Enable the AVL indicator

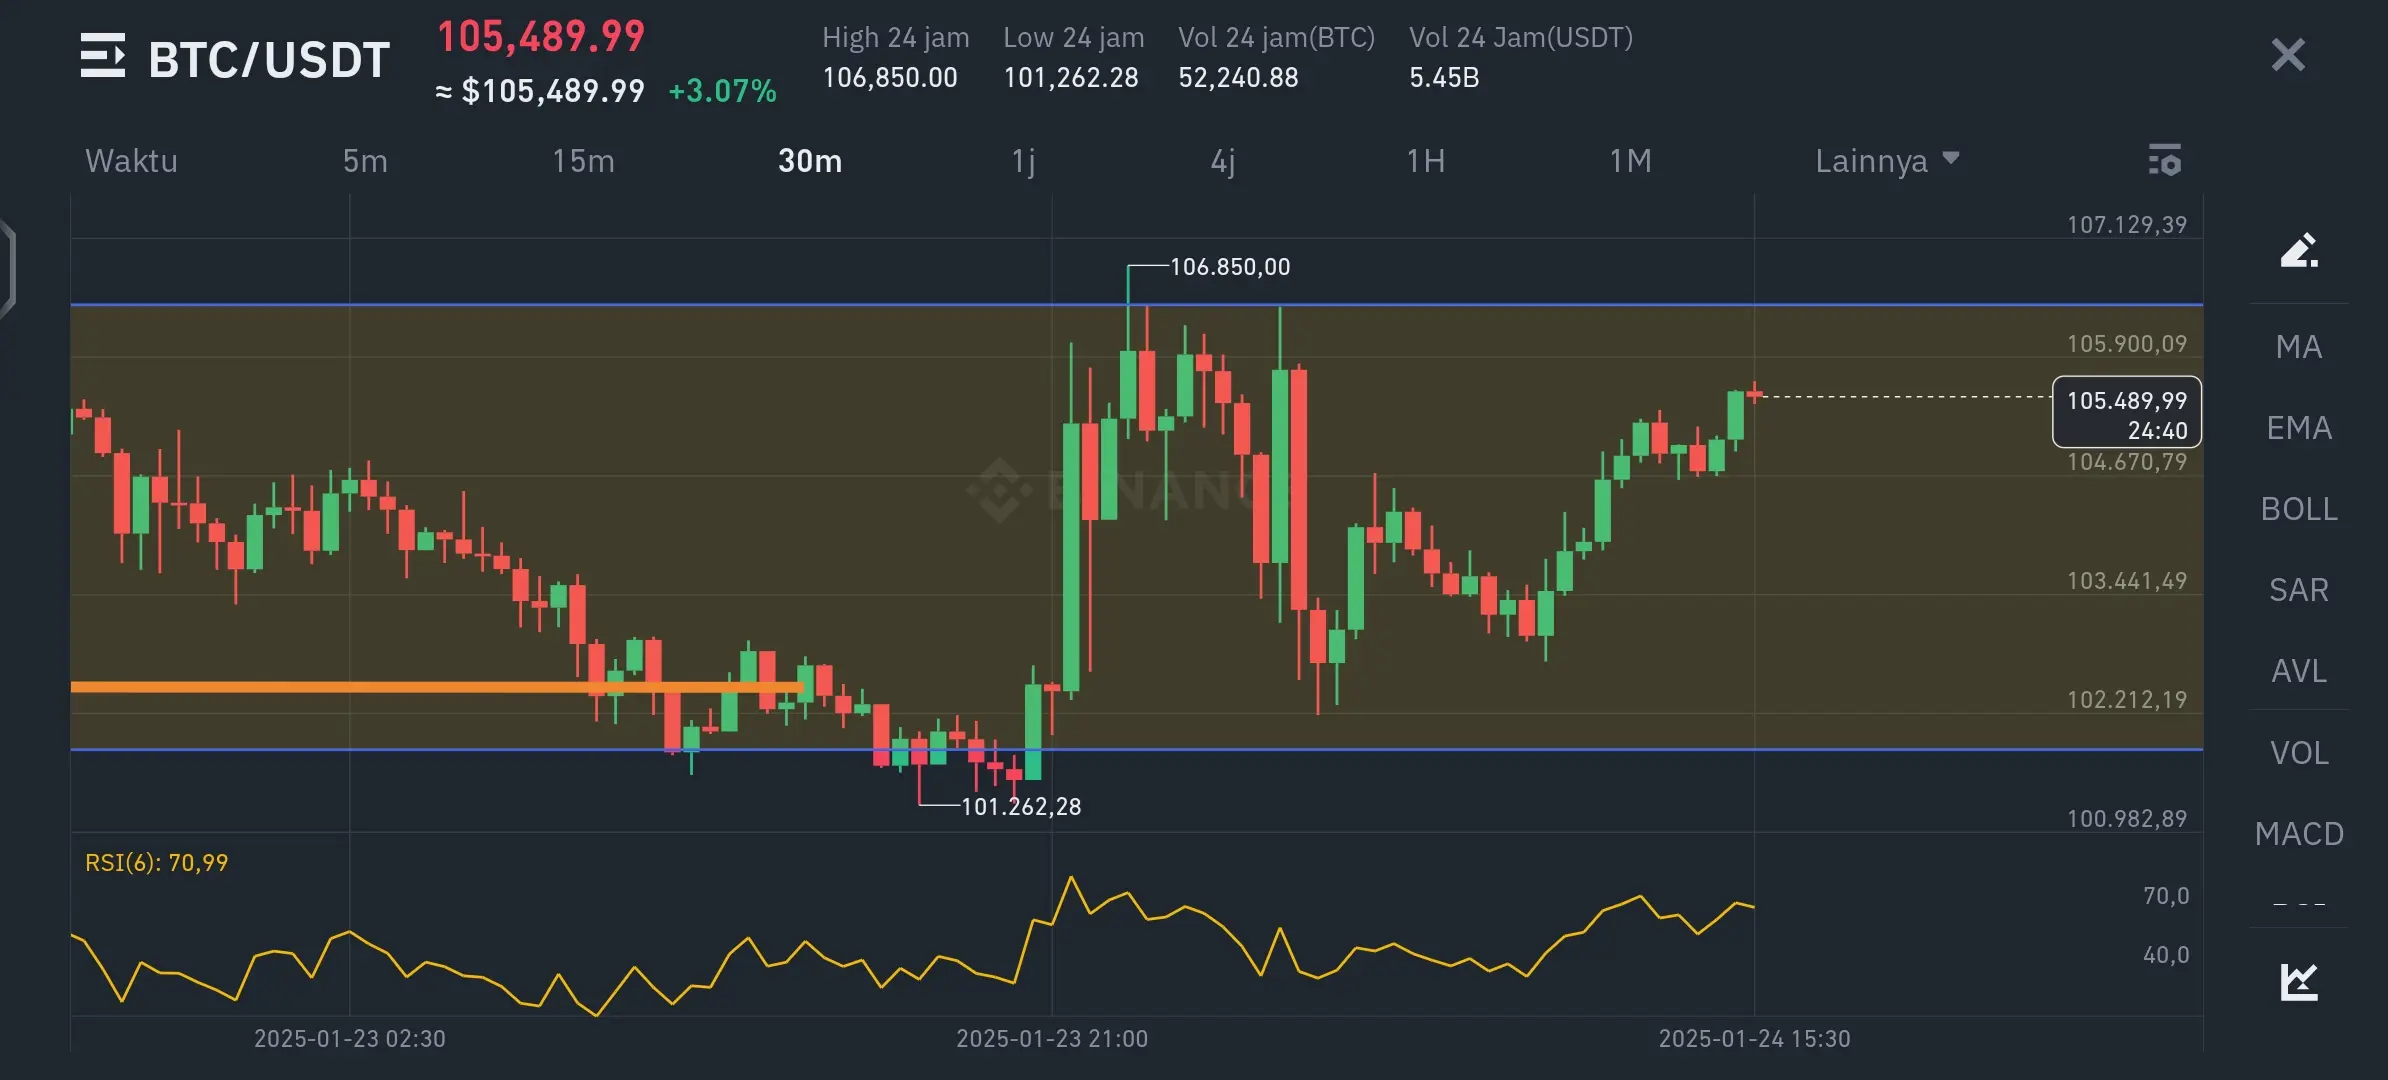[2298, 671]
